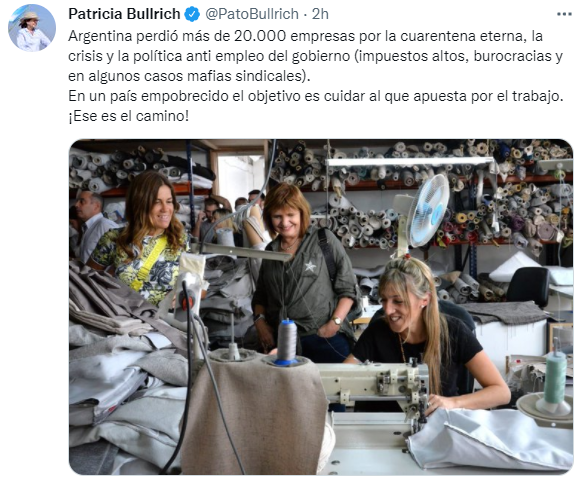This screenshot has width=585, height=483.
Task: Click the text '¡Ese es el camino!'
Action: click(x=128, y=116)
